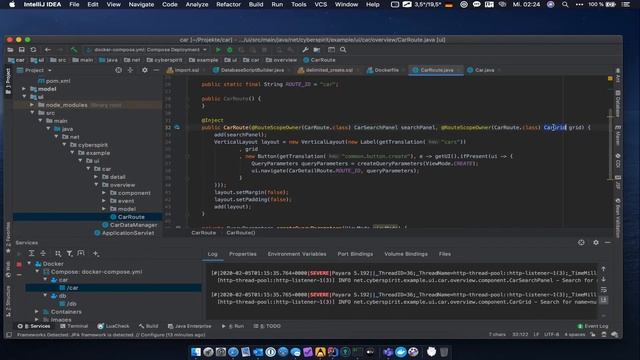The image size is (640, 360).
Task: Click the Group By icon in Services
Action: point(58,253)
